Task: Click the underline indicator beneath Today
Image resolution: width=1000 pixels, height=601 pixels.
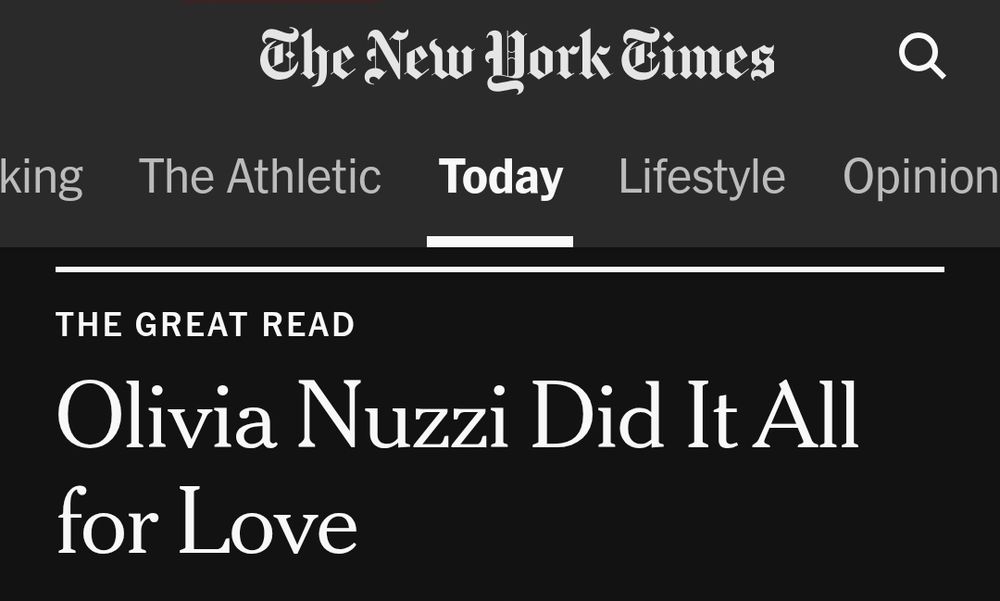Action: click(x=500, y=238)
